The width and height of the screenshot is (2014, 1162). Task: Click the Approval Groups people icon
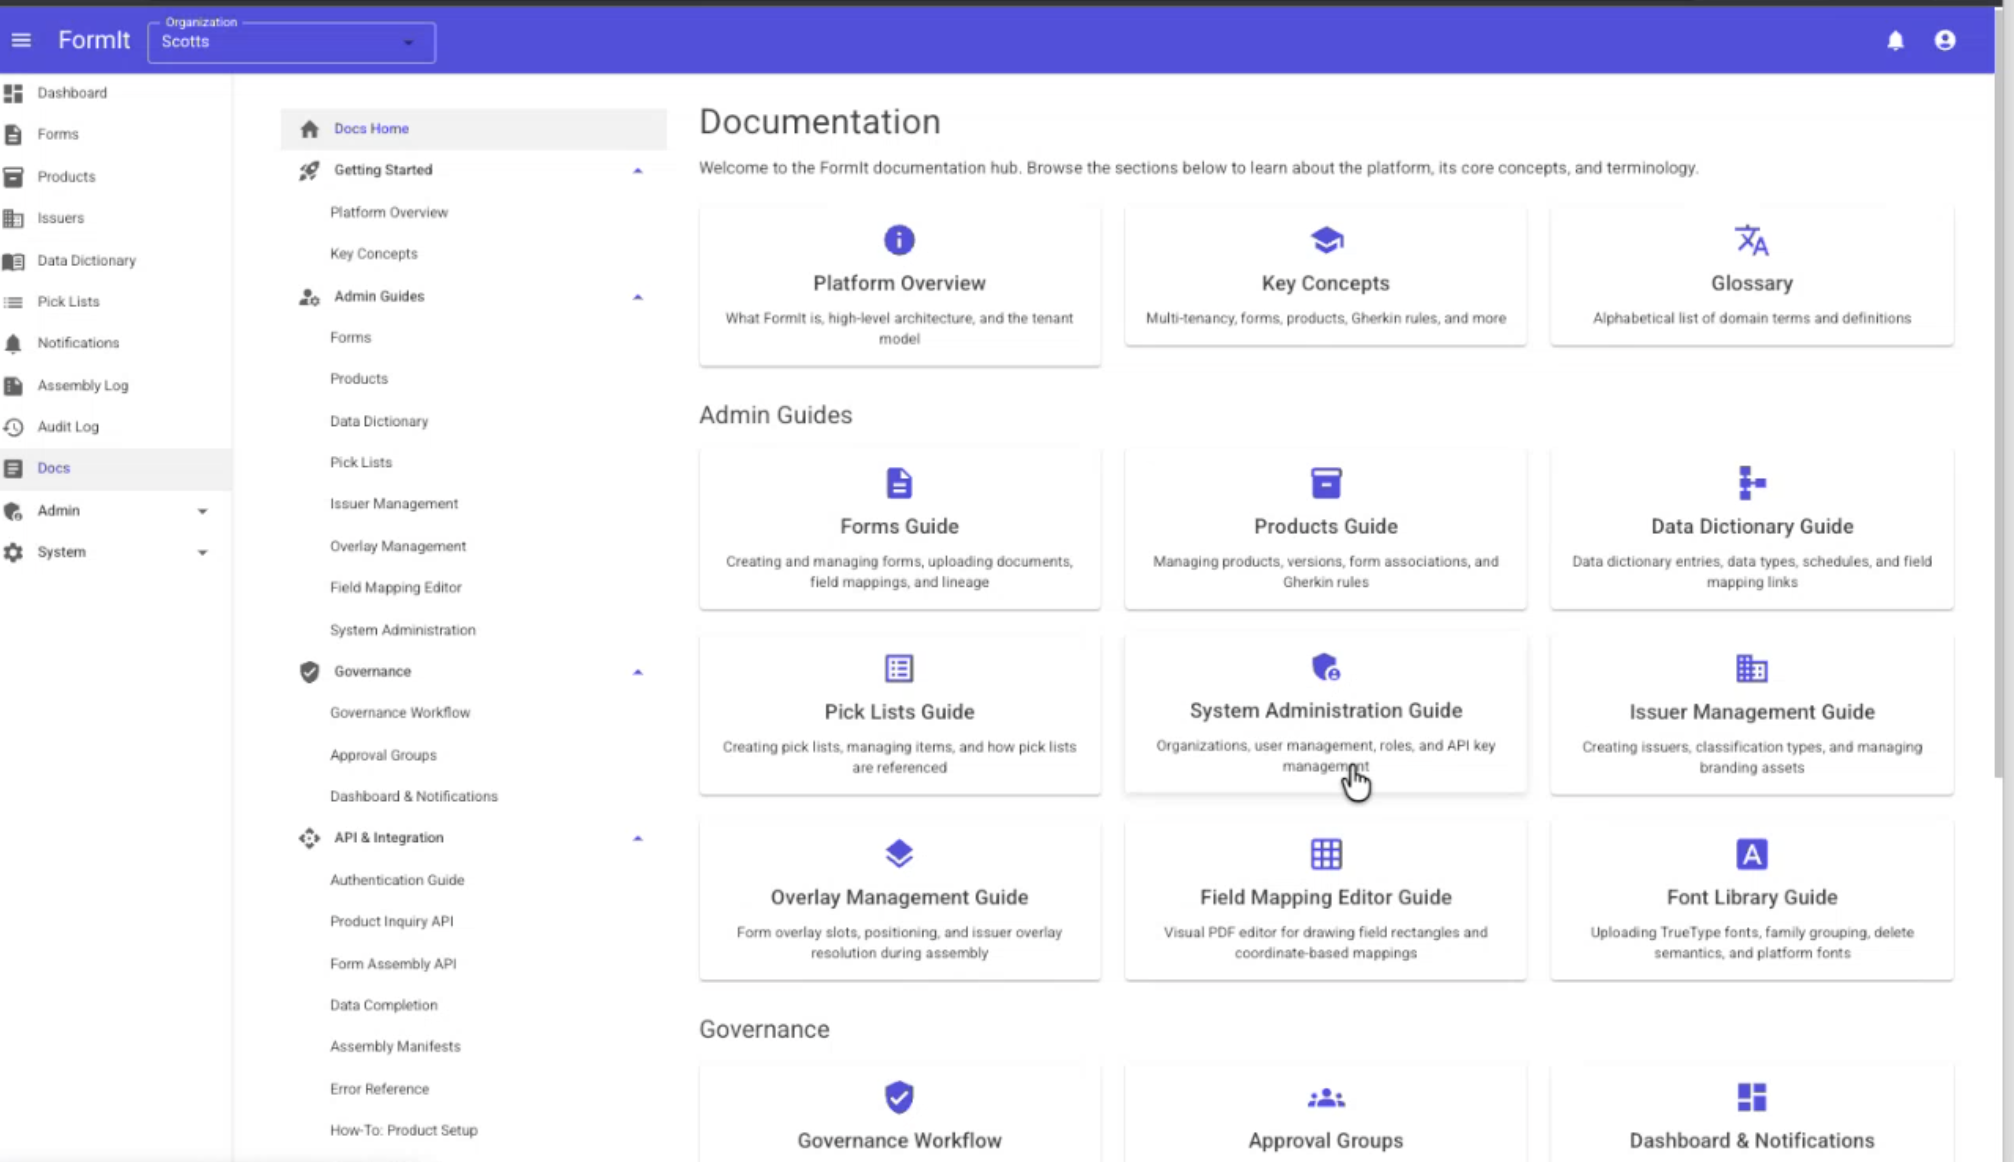point(1326,1098)
